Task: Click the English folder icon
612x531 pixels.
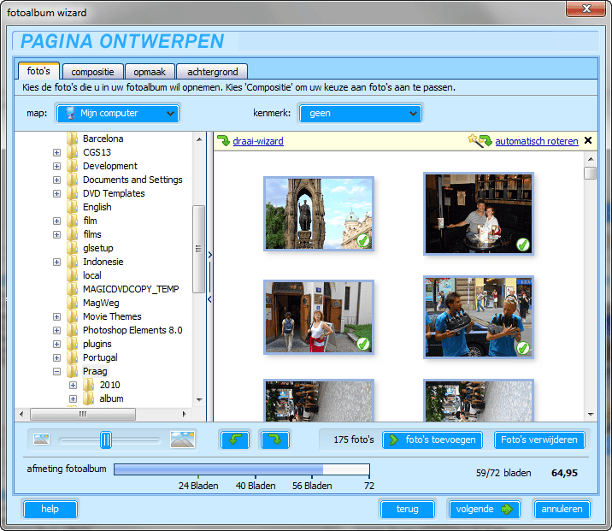Action: (x=72, y=207)
